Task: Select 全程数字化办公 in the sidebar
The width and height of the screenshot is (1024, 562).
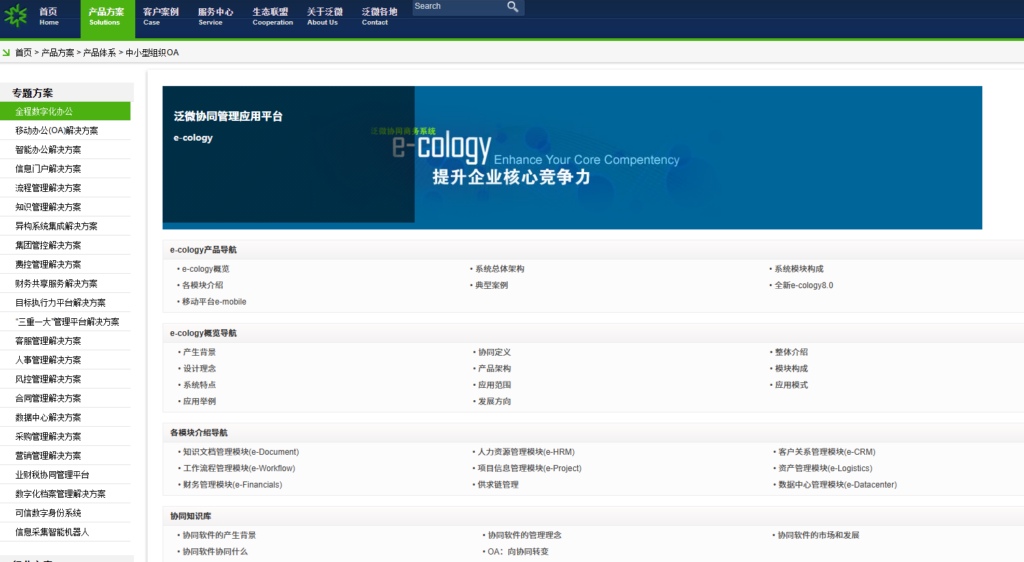Action: [x=65, y=111]
